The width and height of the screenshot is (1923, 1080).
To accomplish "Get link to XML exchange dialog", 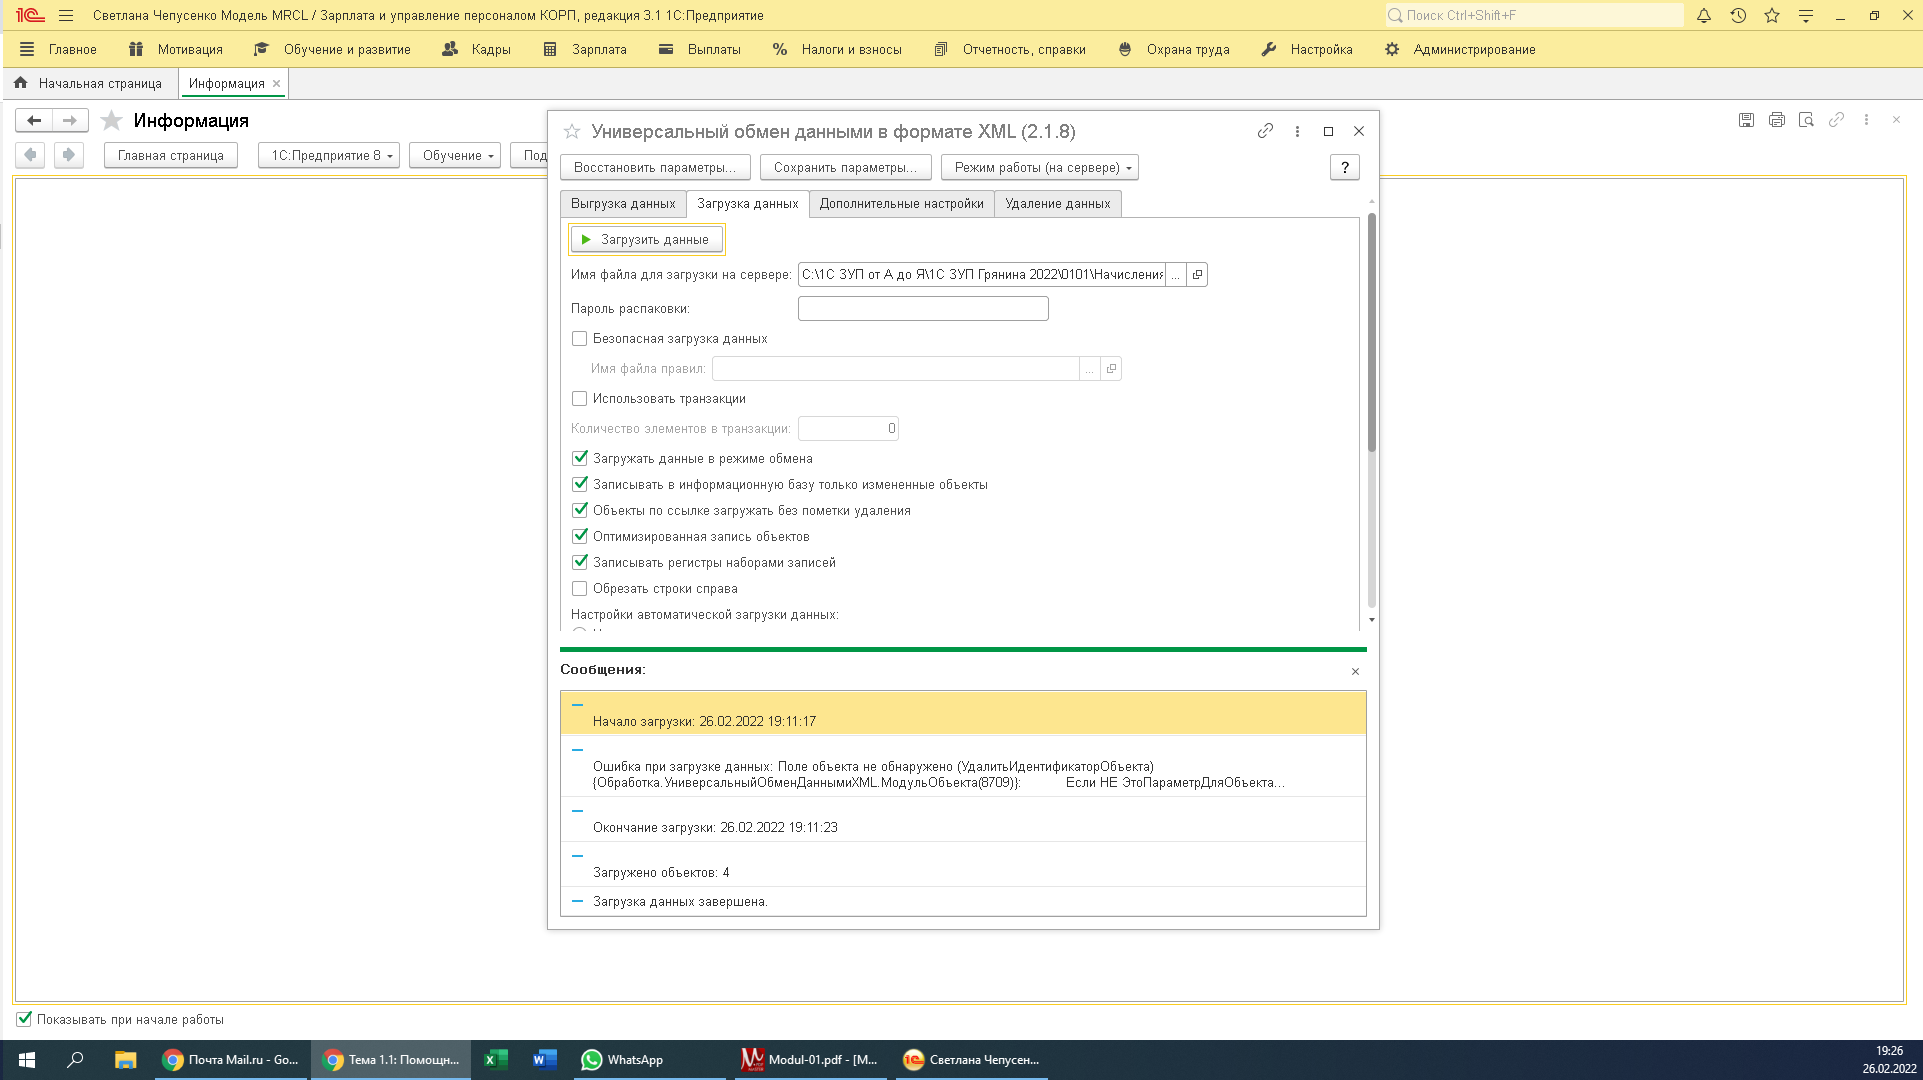I will click(x=1265, y=131).
